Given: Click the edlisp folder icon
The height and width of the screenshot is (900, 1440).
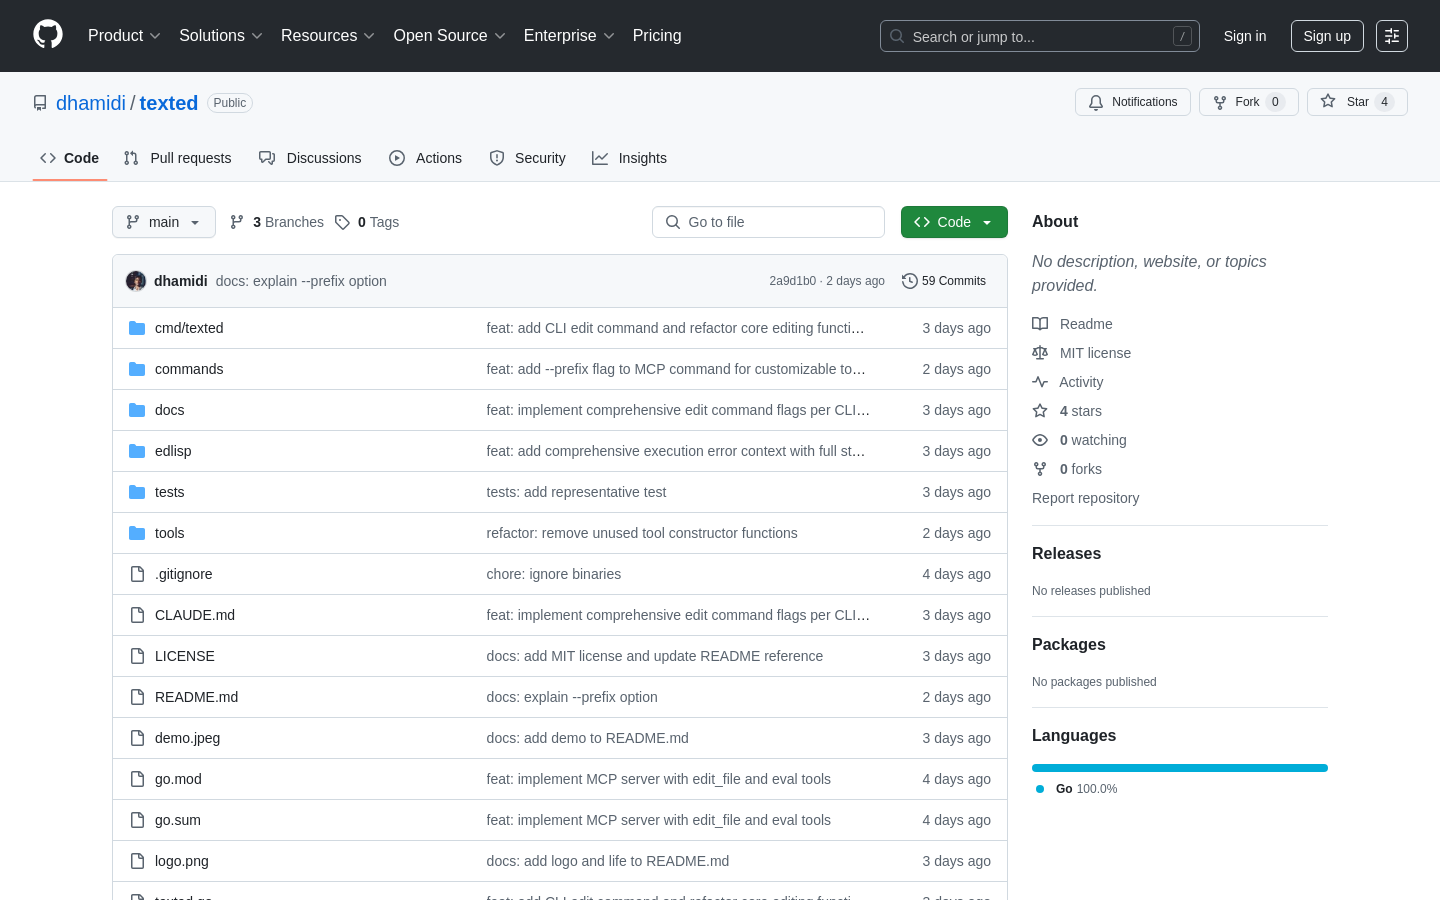Looking at the screenshot, I should [x=137, y=451].
